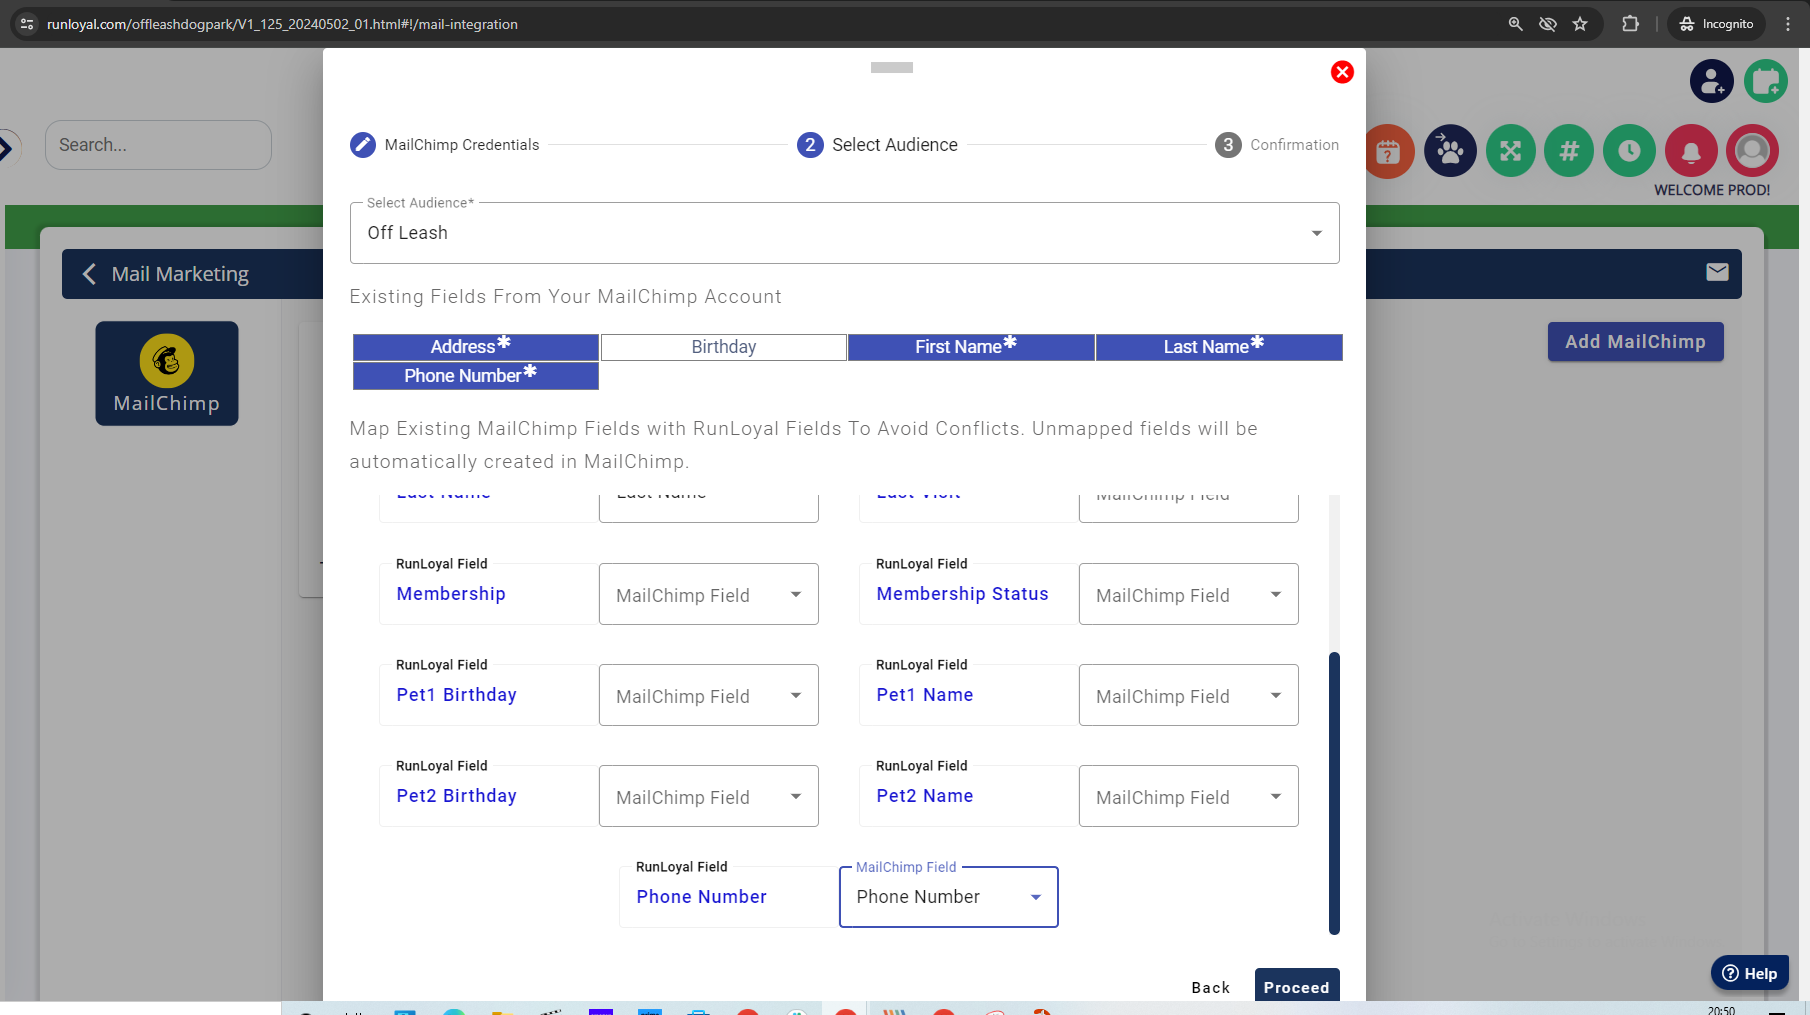Jump to the Confirmation step
The width and height of the screenshot is (1810, 1015).
pos(1277,145)
